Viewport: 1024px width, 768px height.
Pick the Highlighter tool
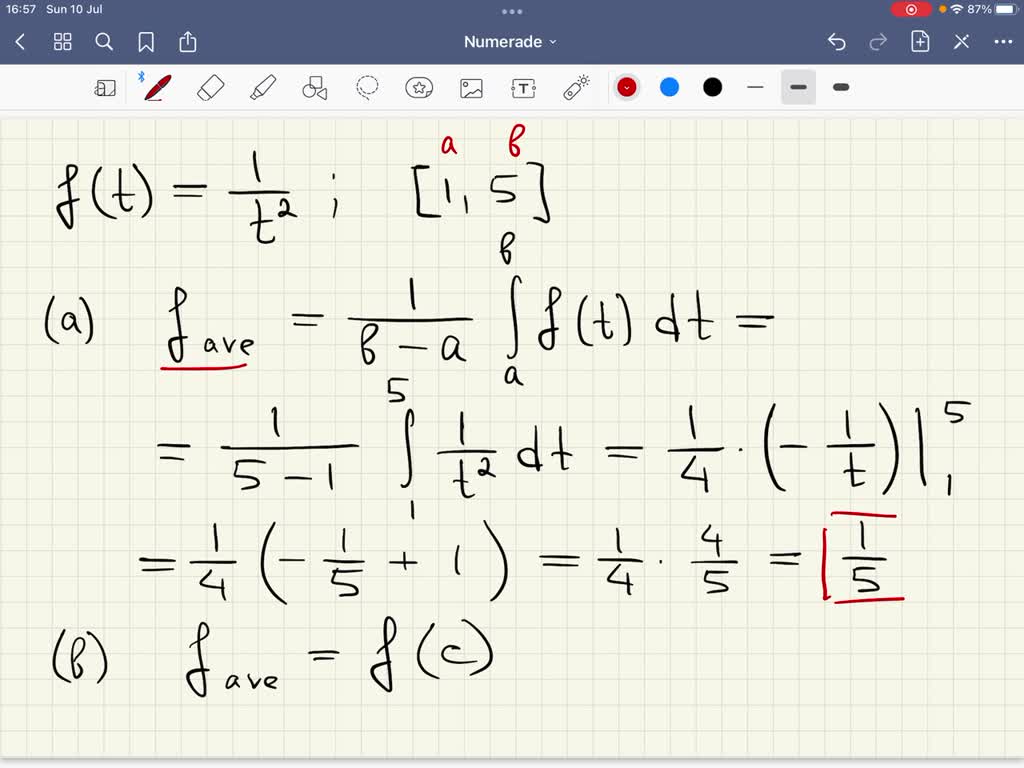263,87
